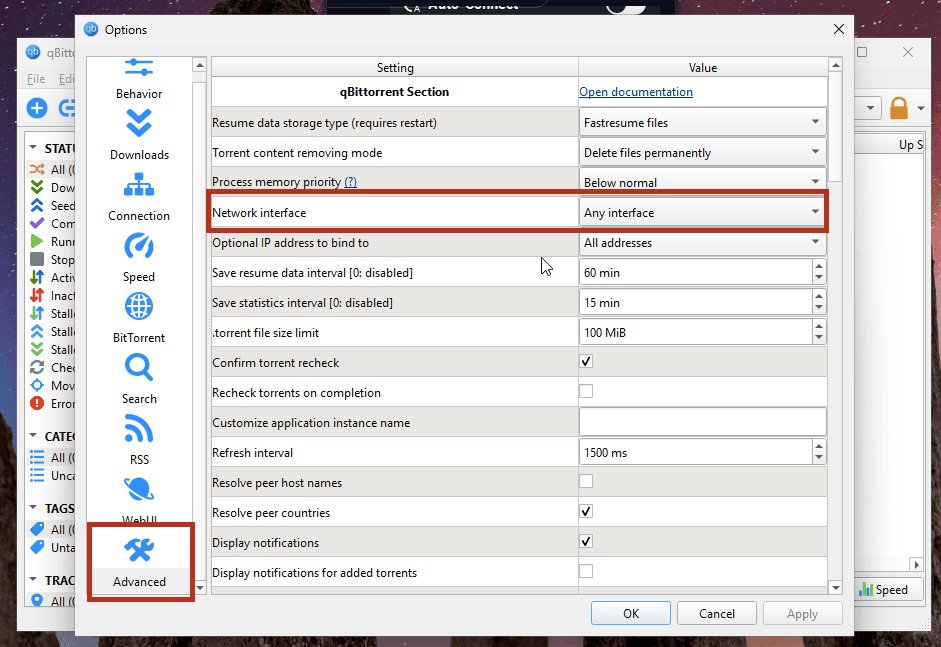Screen dimensions: 941x647
Task: Open the Search settings section
Action: point(139,380)
